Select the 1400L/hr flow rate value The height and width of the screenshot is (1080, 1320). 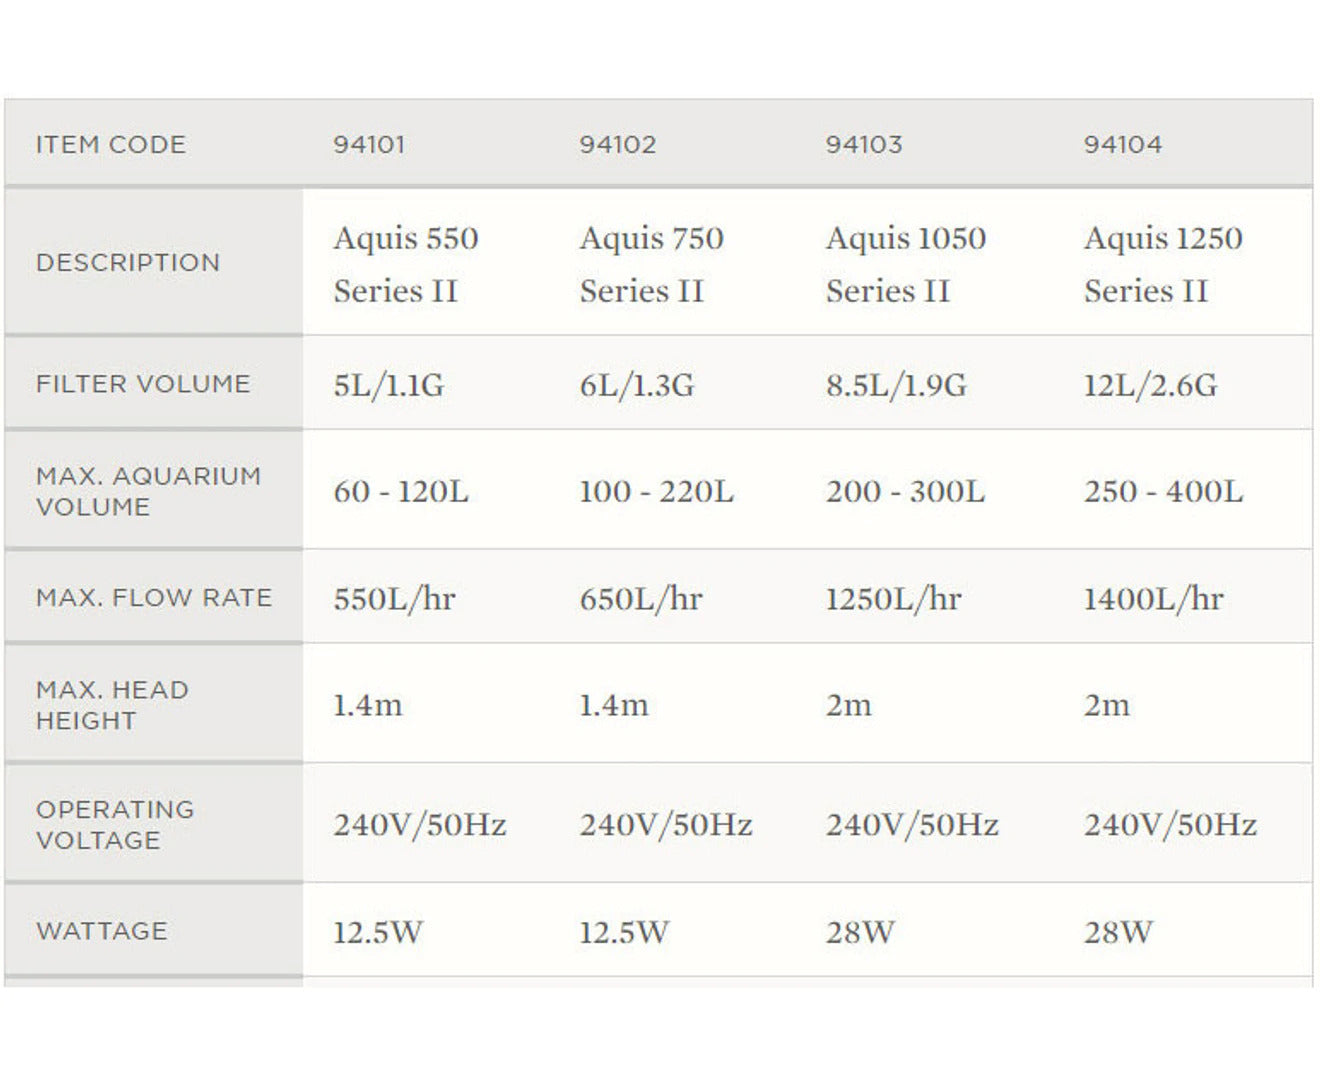click(x=1153, y=599)
